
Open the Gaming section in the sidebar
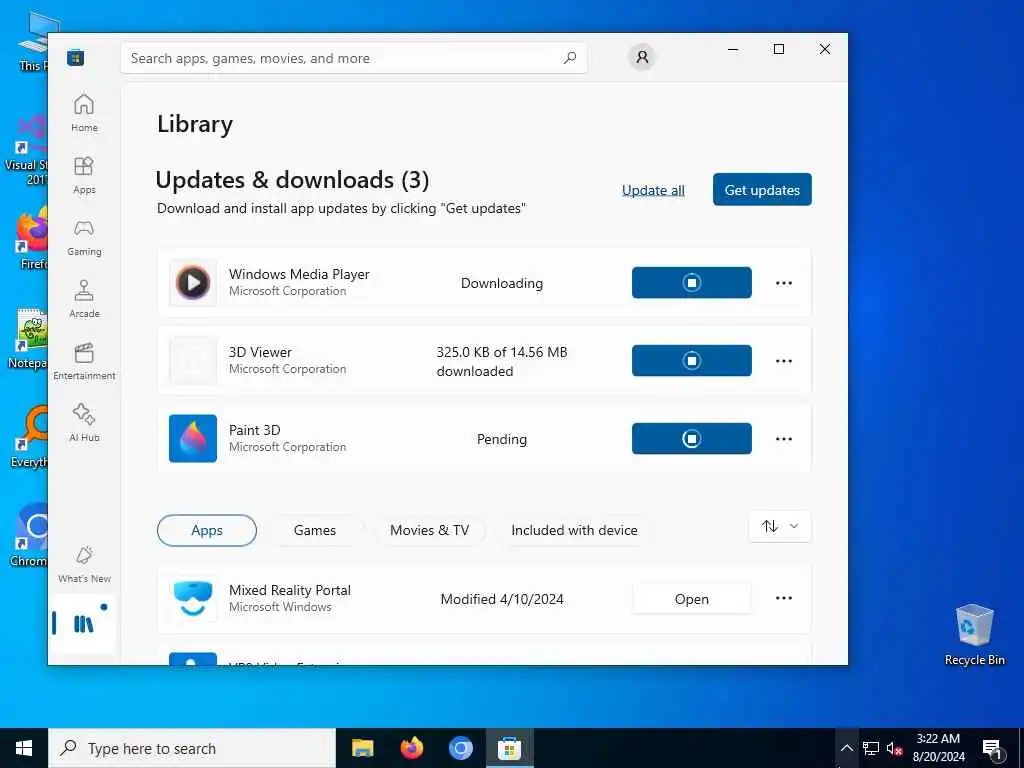pos(84,237)
